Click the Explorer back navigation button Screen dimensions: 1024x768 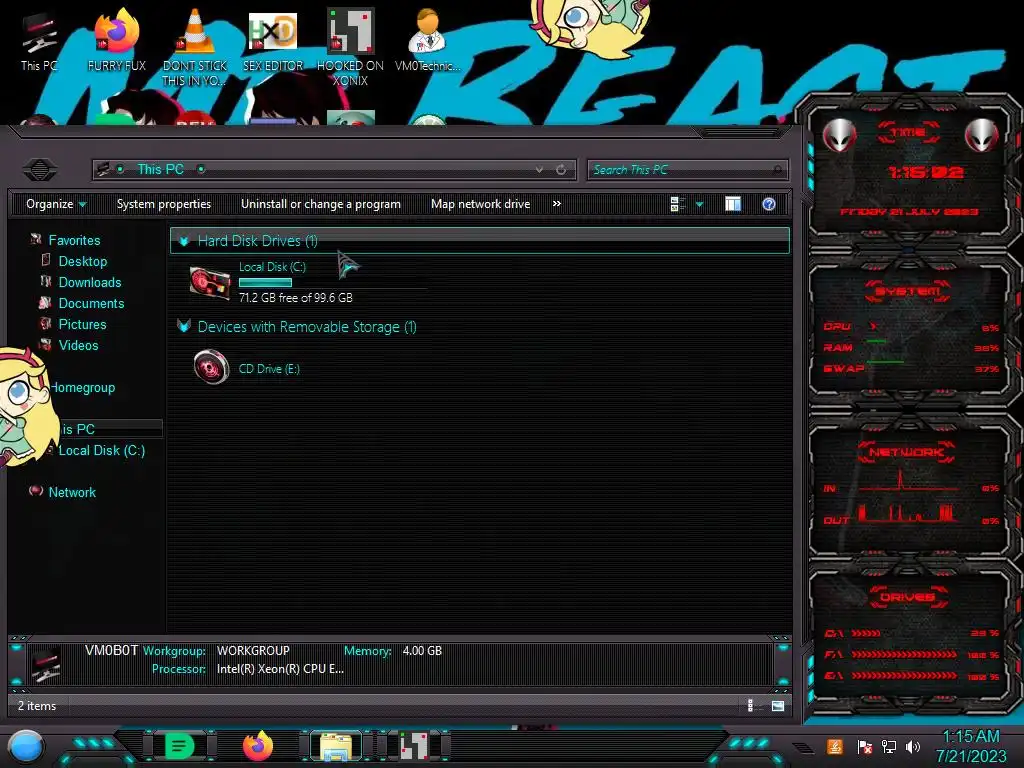40,170
